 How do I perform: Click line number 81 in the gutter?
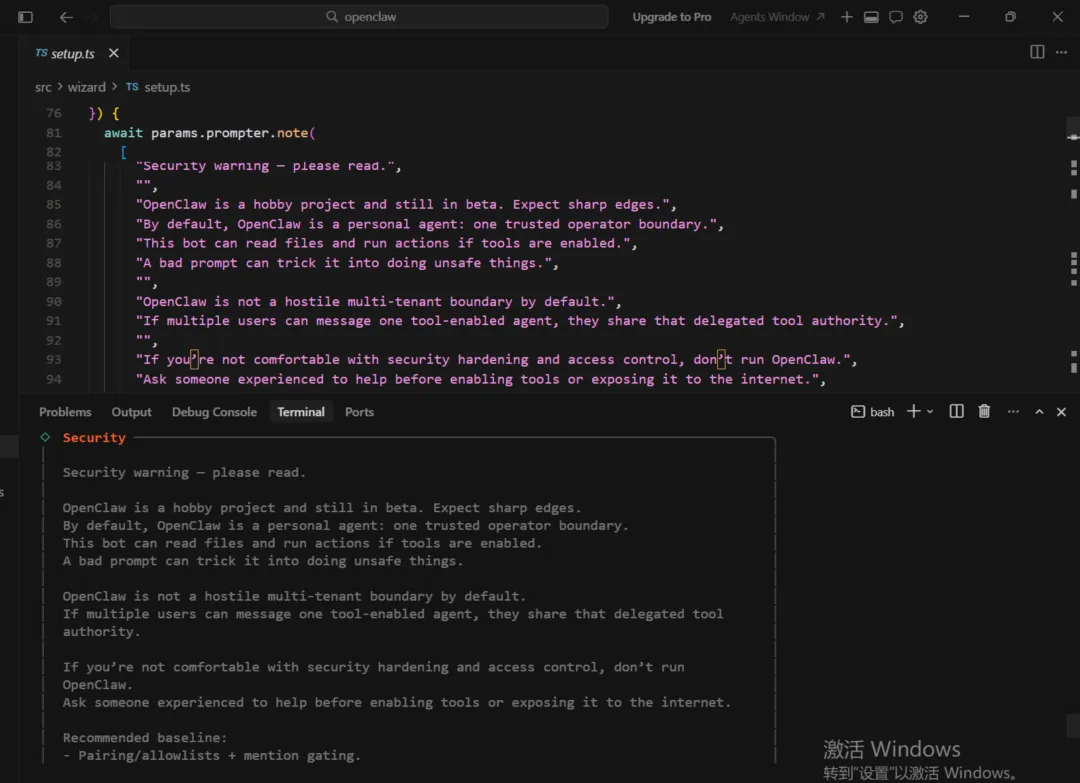pos(54,132)
